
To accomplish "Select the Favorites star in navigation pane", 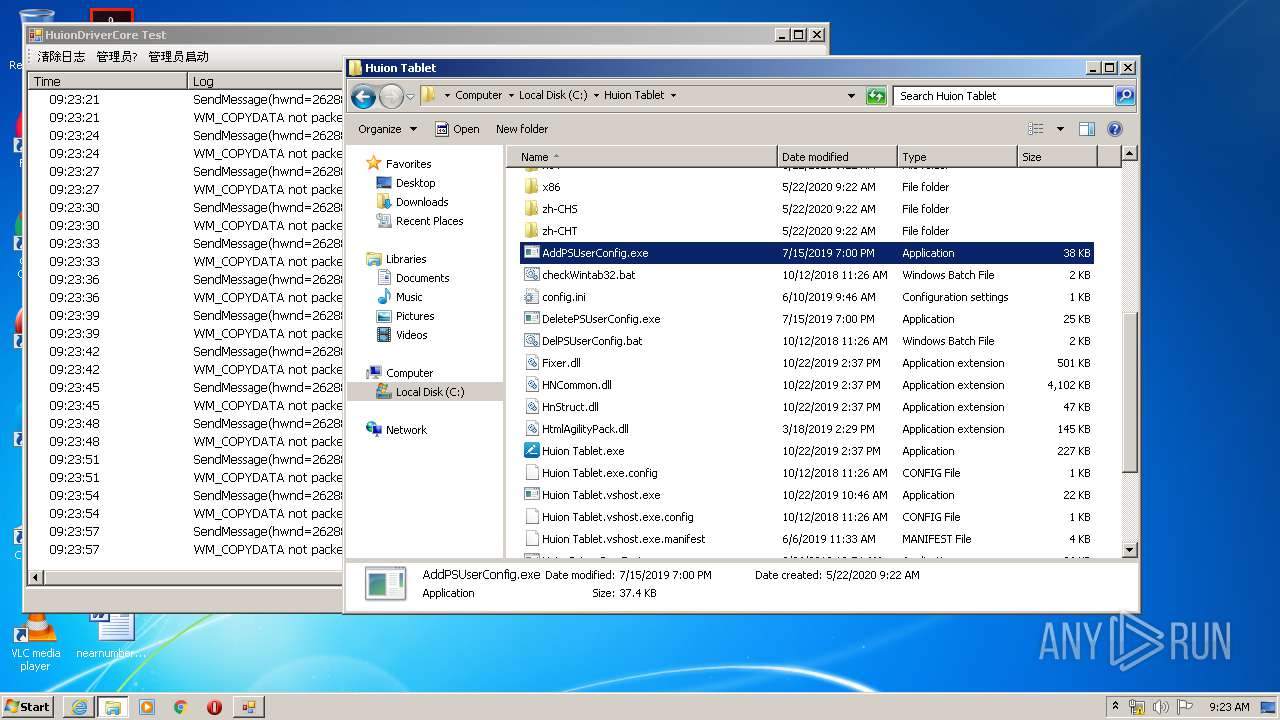I will (x=374, y=163).
